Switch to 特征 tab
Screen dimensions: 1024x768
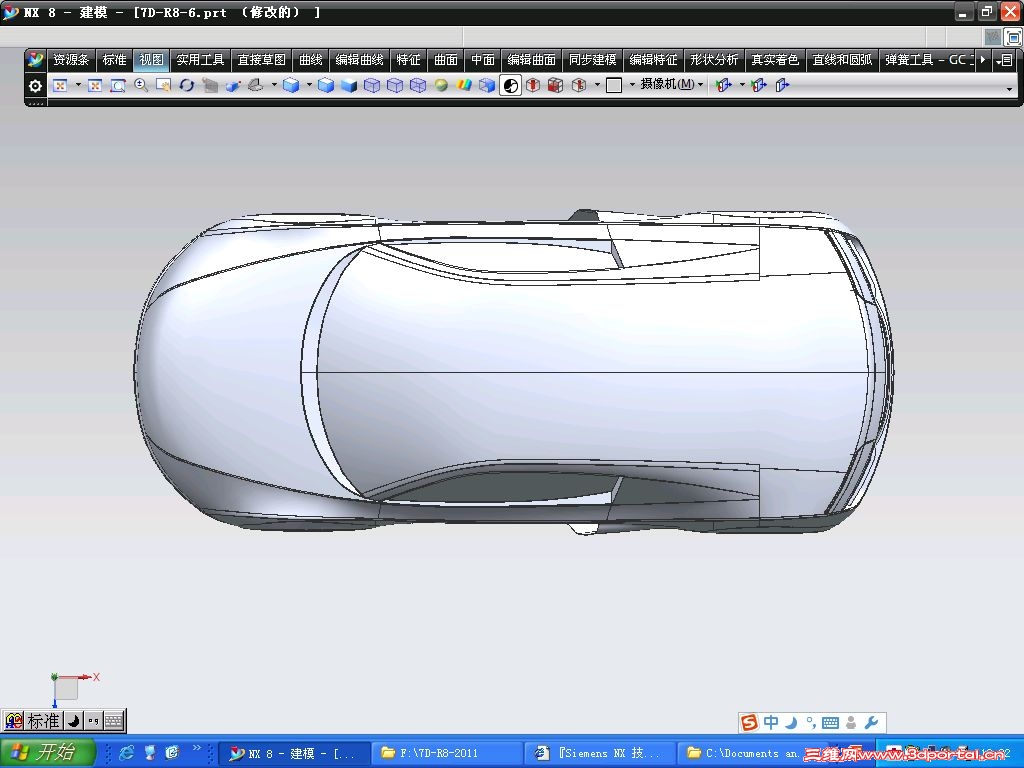tap(408, 60)
